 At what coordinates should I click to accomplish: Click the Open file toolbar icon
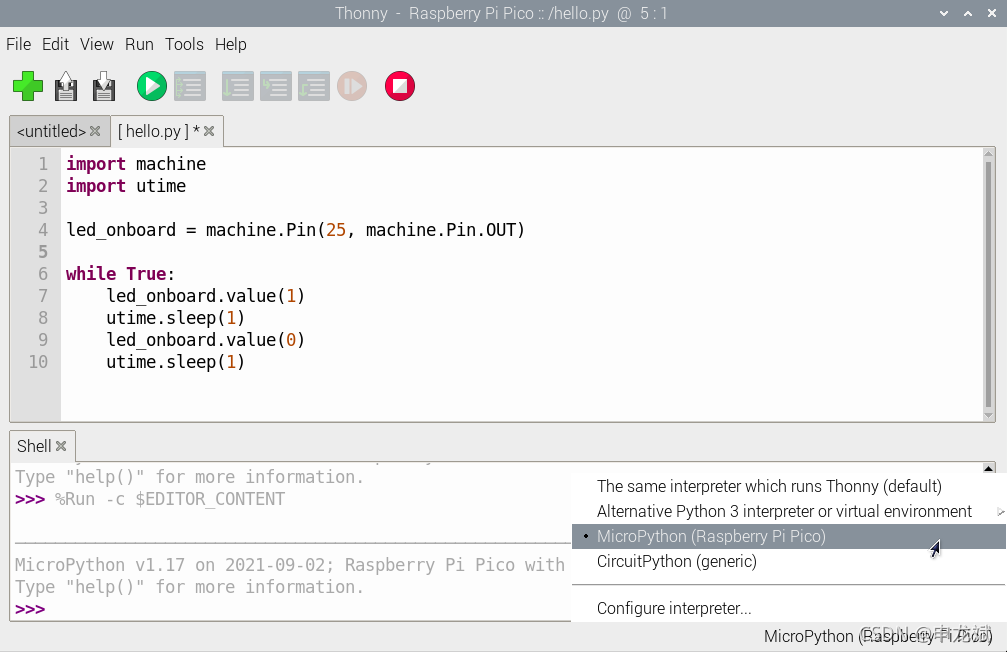66,86
